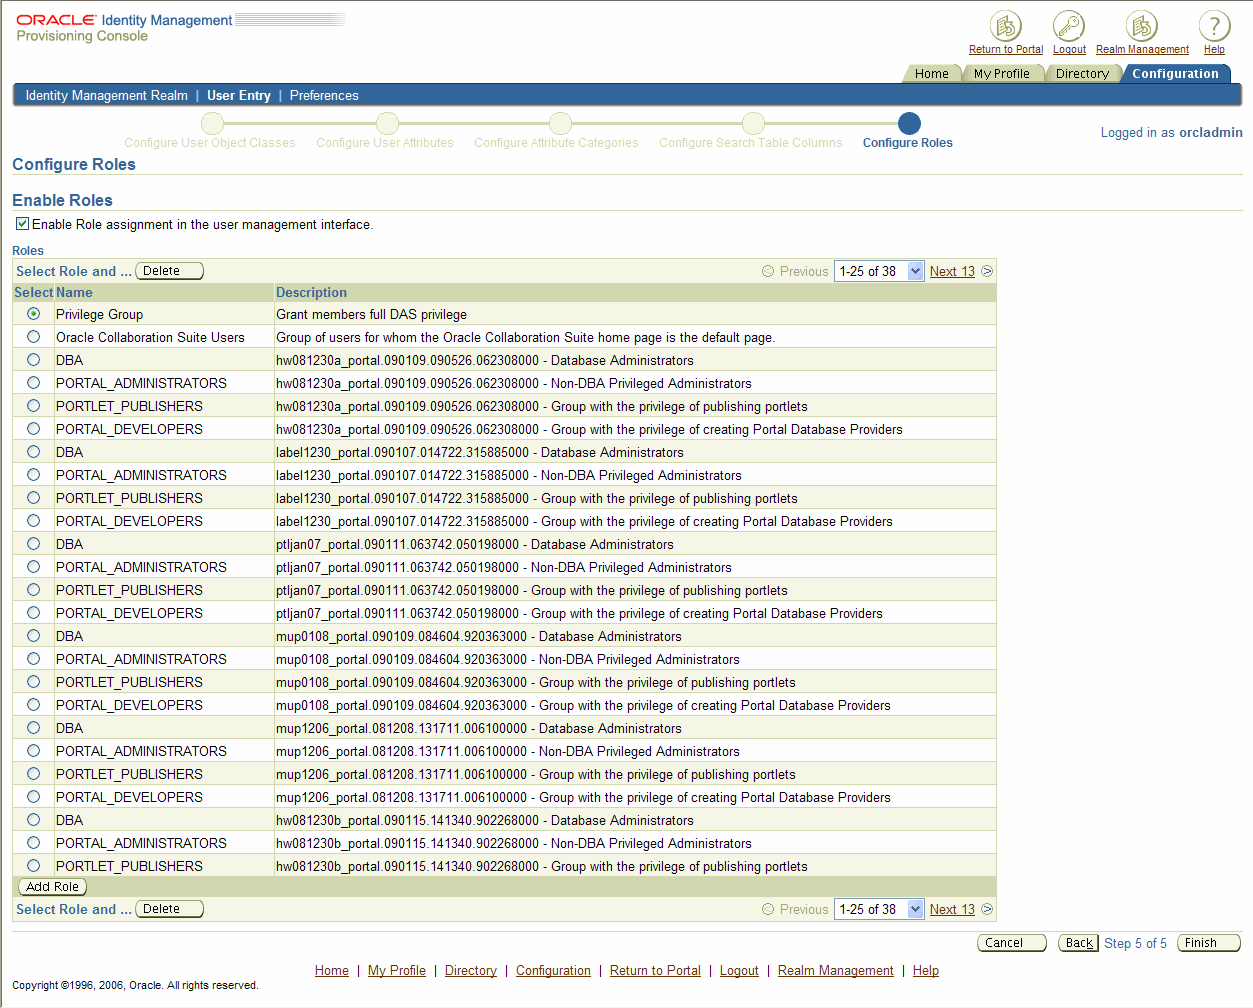Click the Help question mark icon
The width and height of the screenshot is (1253, 1008).
[1214, 26]
